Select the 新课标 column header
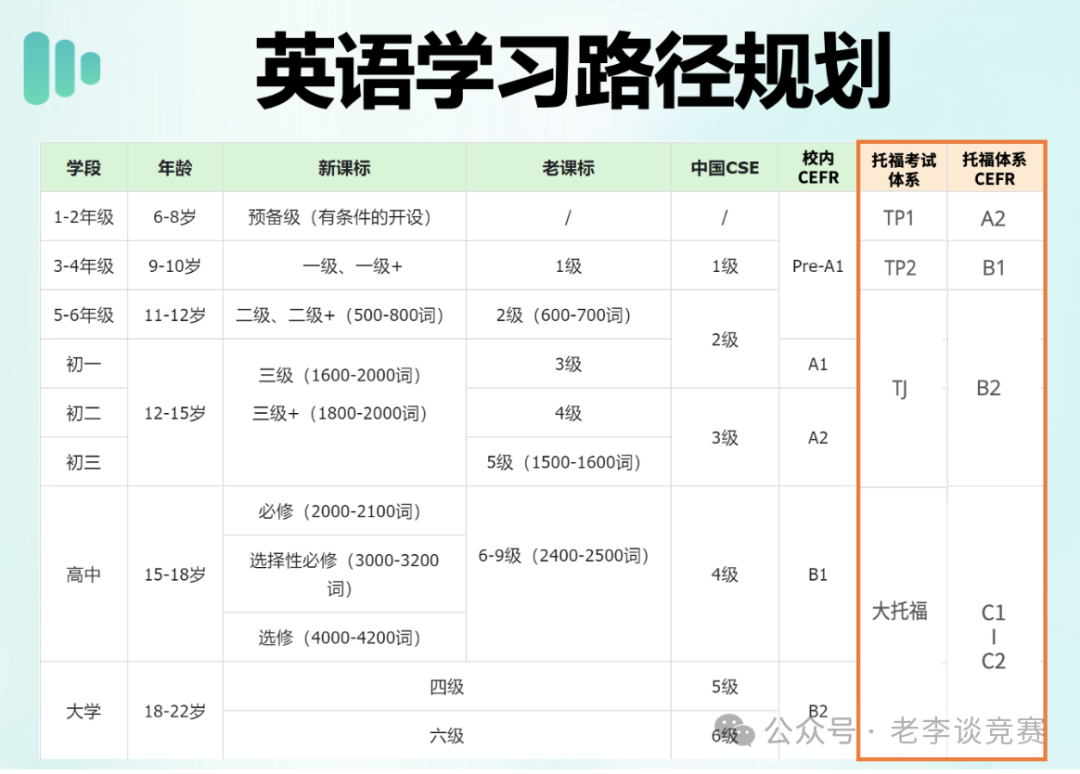 coord(344,167)
